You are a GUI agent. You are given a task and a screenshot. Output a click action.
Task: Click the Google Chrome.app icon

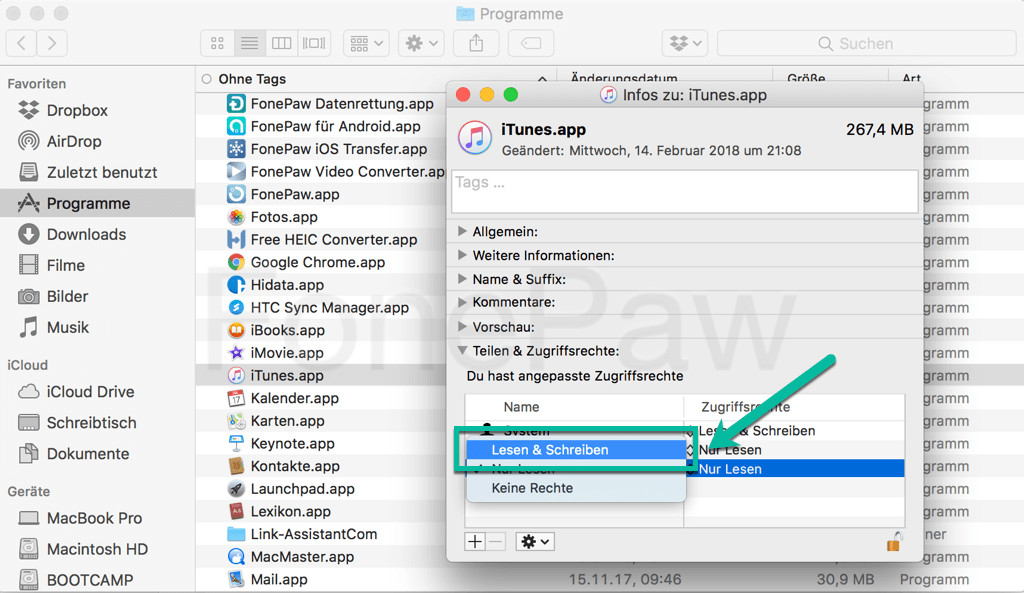(236, 263)
